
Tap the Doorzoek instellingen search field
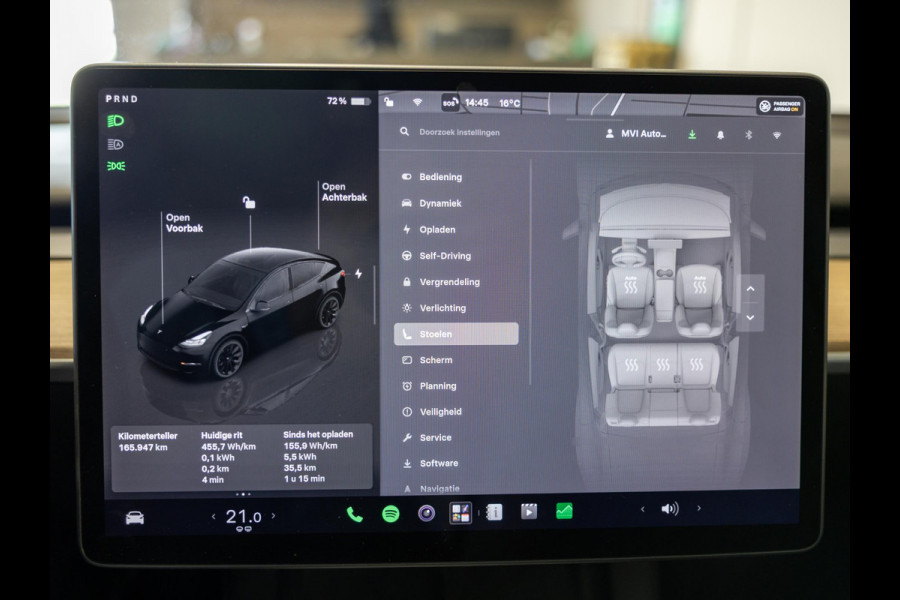[459, 132]
